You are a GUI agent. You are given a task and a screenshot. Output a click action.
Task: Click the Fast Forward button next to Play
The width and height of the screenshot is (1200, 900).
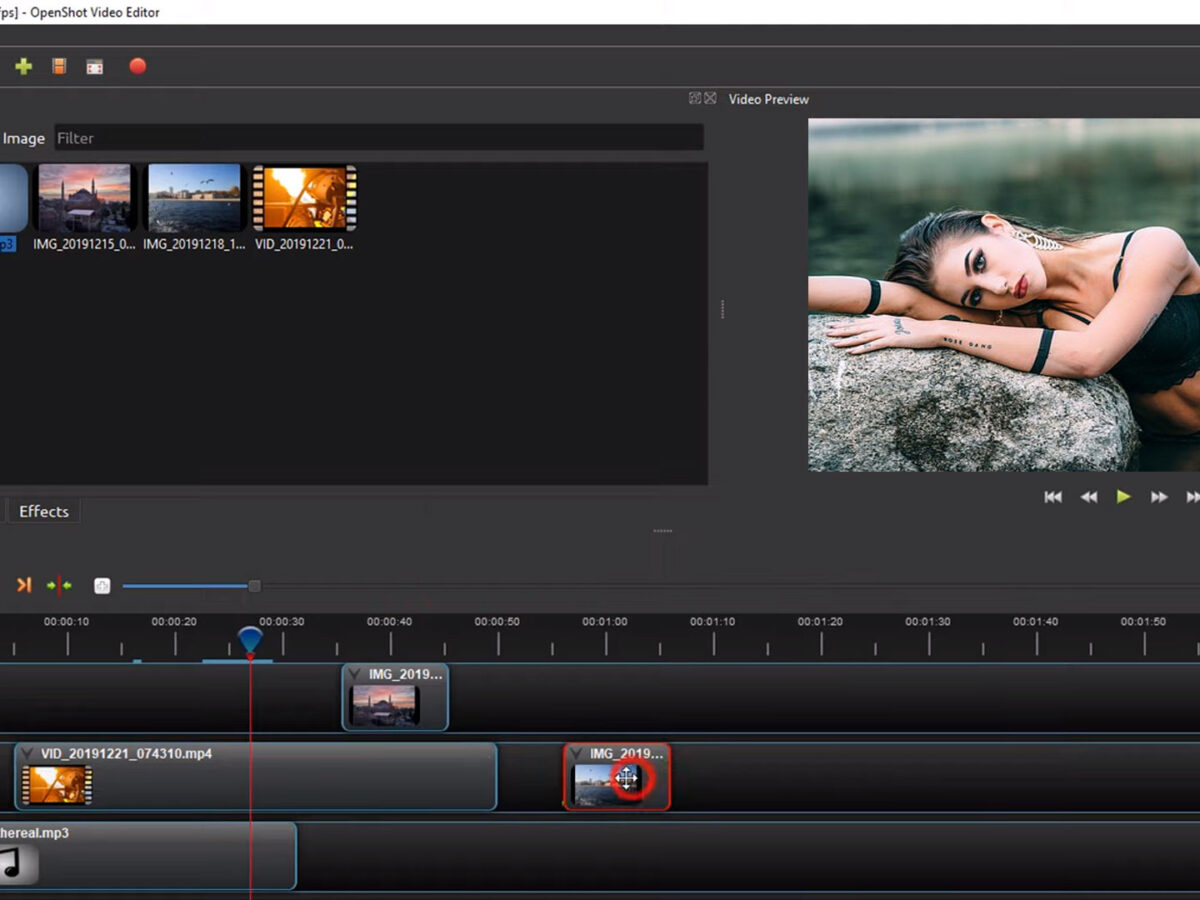pyautogui.click(x=1159, y=497)
